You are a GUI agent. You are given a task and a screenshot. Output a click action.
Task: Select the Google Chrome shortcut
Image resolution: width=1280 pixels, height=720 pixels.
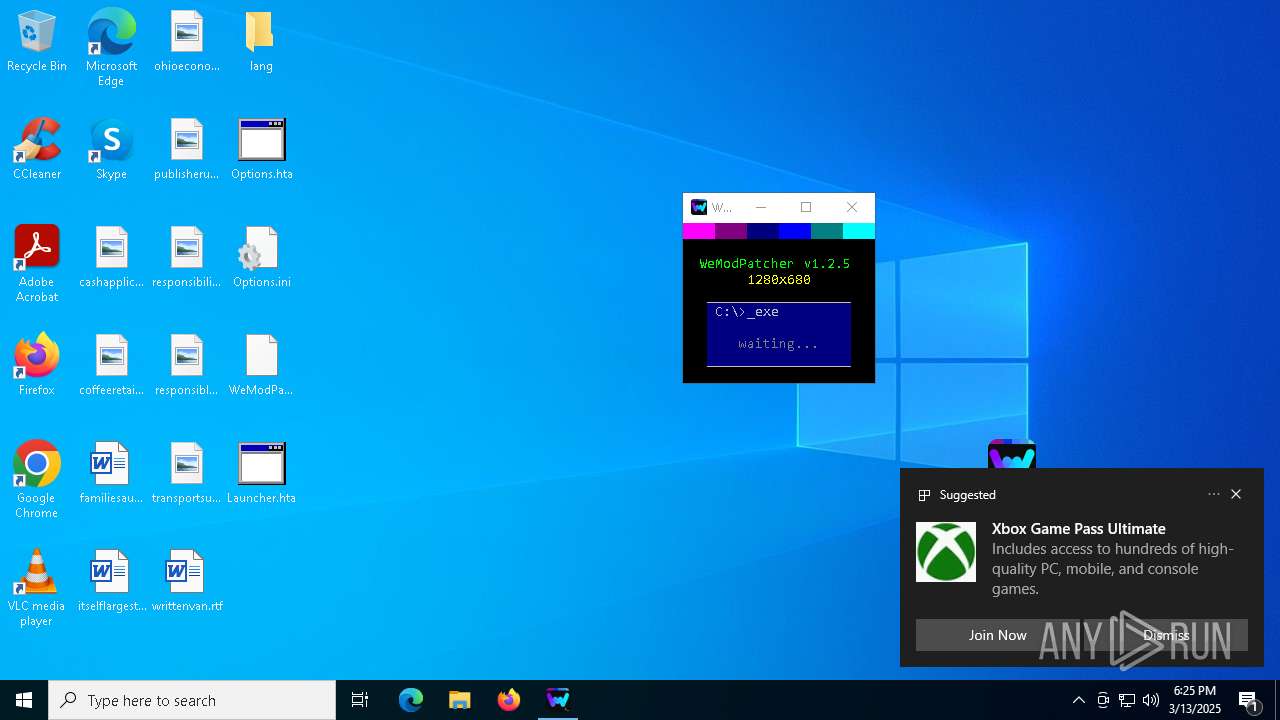tap(37, 480)
